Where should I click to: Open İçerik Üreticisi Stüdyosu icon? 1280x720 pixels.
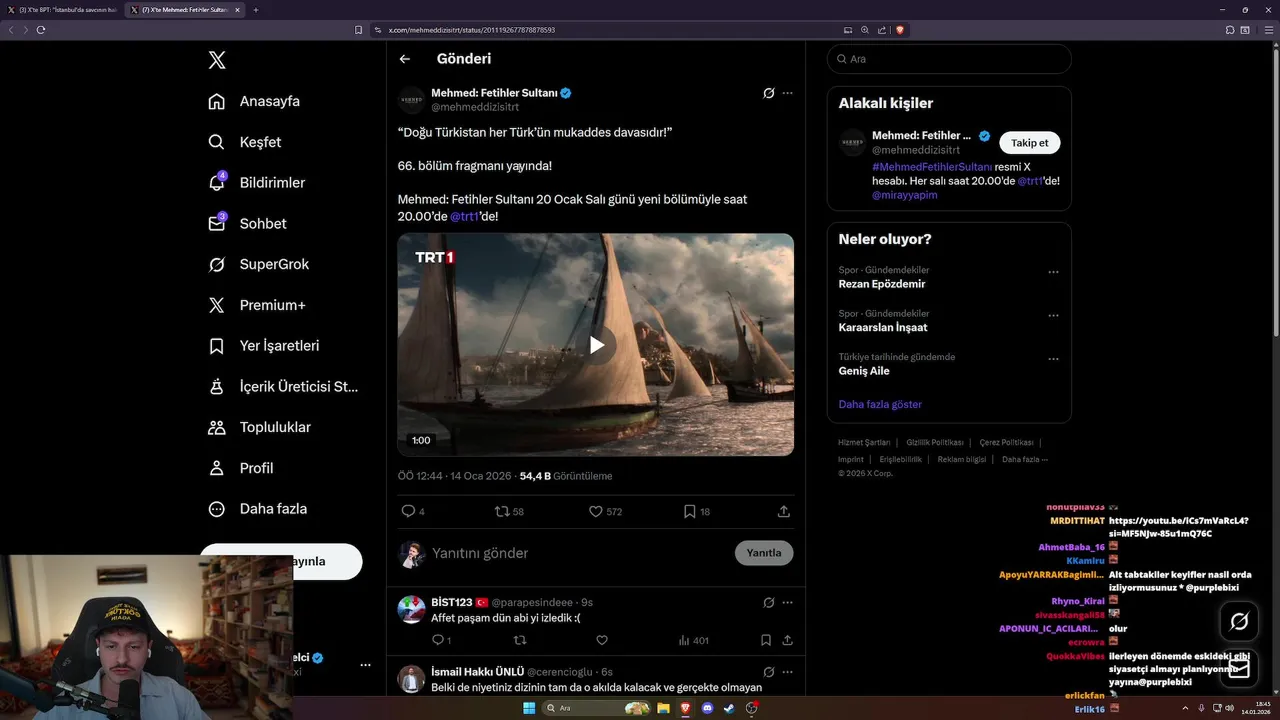[216, 387]
